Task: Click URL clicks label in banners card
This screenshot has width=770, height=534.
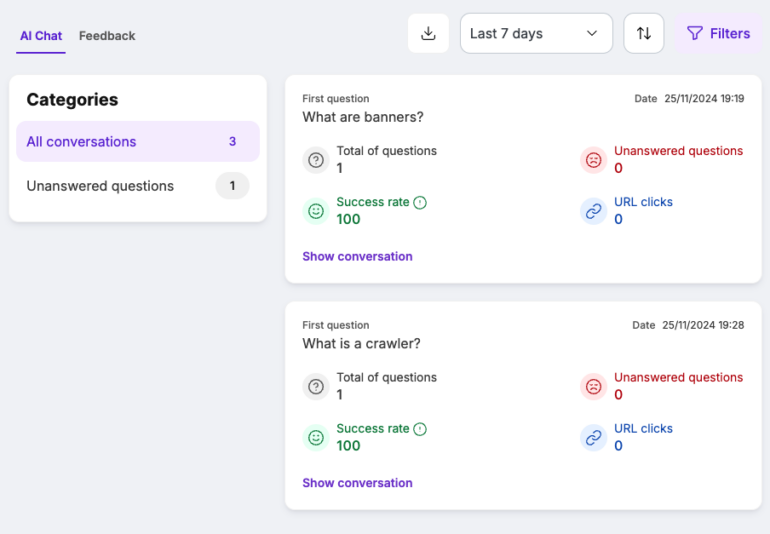Action: click(x=643, y=202)
